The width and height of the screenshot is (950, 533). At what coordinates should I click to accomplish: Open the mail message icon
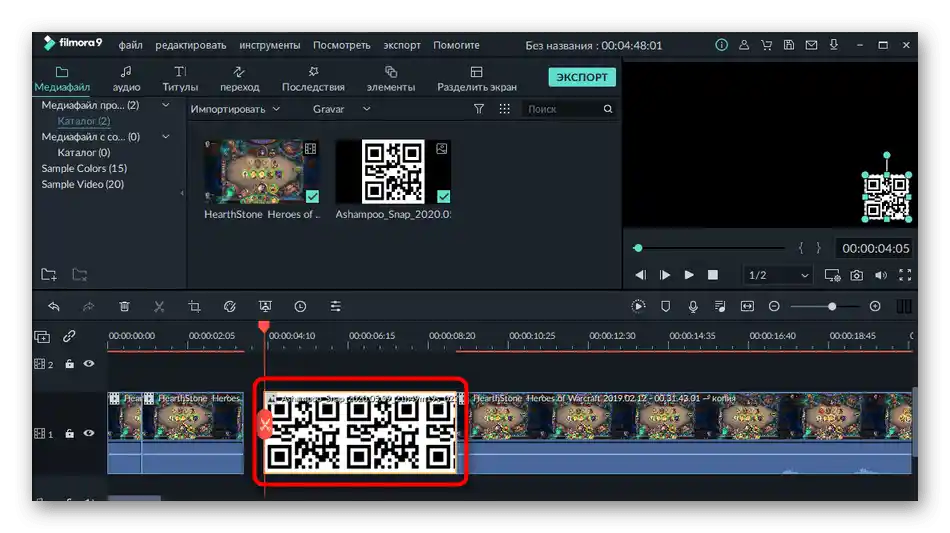coord(811,45)
